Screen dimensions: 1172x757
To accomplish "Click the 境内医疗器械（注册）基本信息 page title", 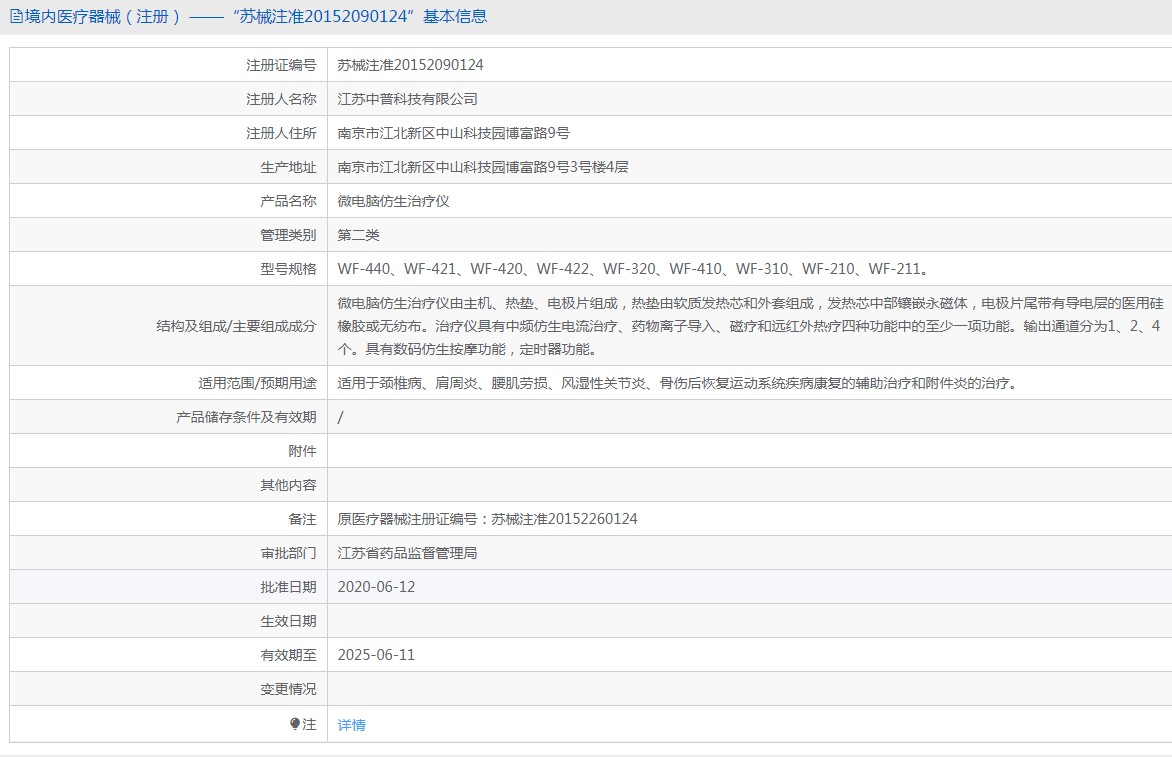I will [x=256, y=16].
